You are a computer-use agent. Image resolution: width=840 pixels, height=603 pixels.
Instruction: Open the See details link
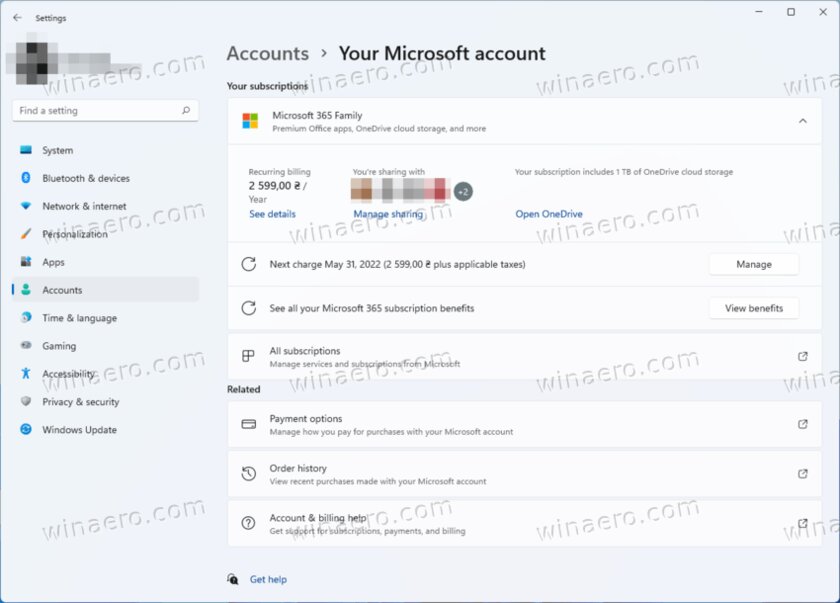(x=272, y=214)
